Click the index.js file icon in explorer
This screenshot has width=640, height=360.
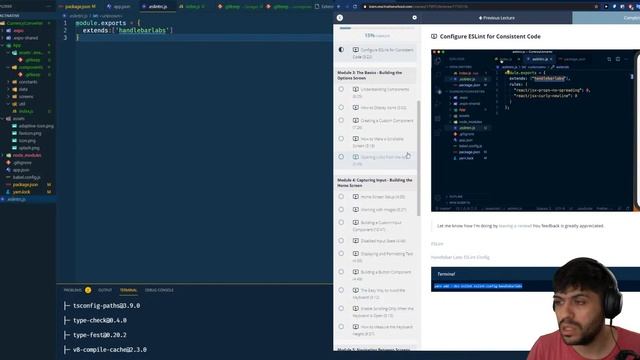[15, 111]
